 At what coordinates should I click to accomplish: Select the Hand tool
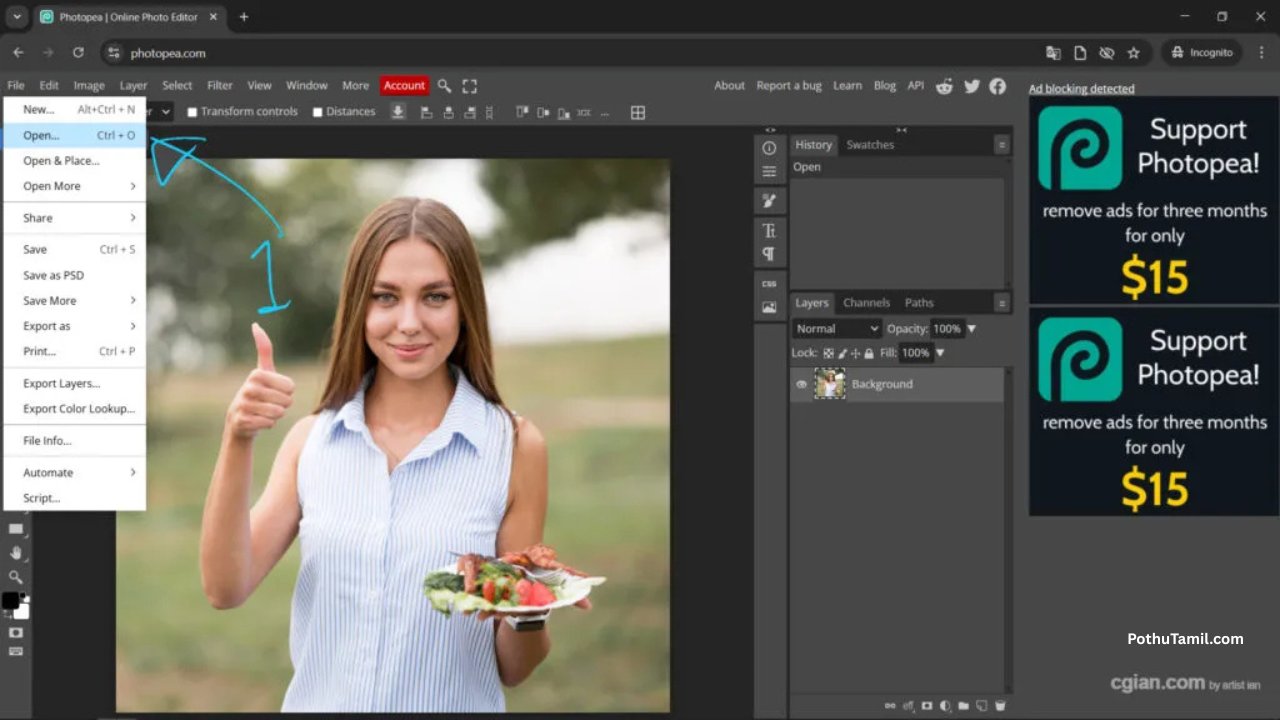(x=15, y=553)
